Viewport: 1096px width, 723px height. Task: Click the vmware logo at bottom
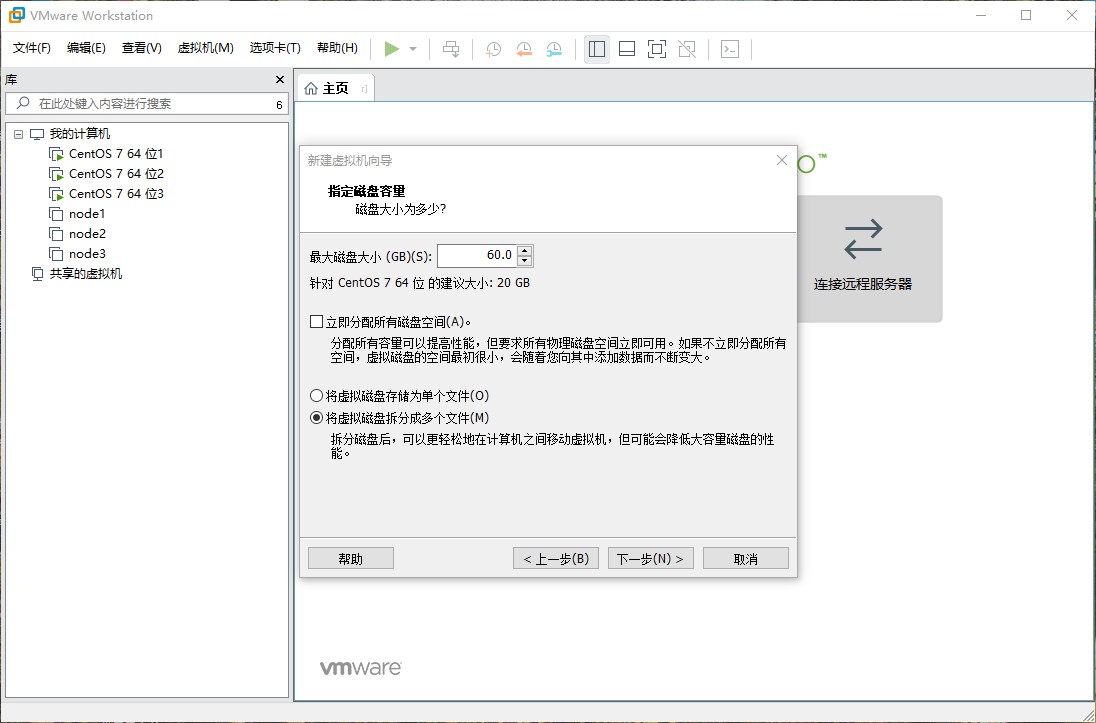[x=361, y=668]
